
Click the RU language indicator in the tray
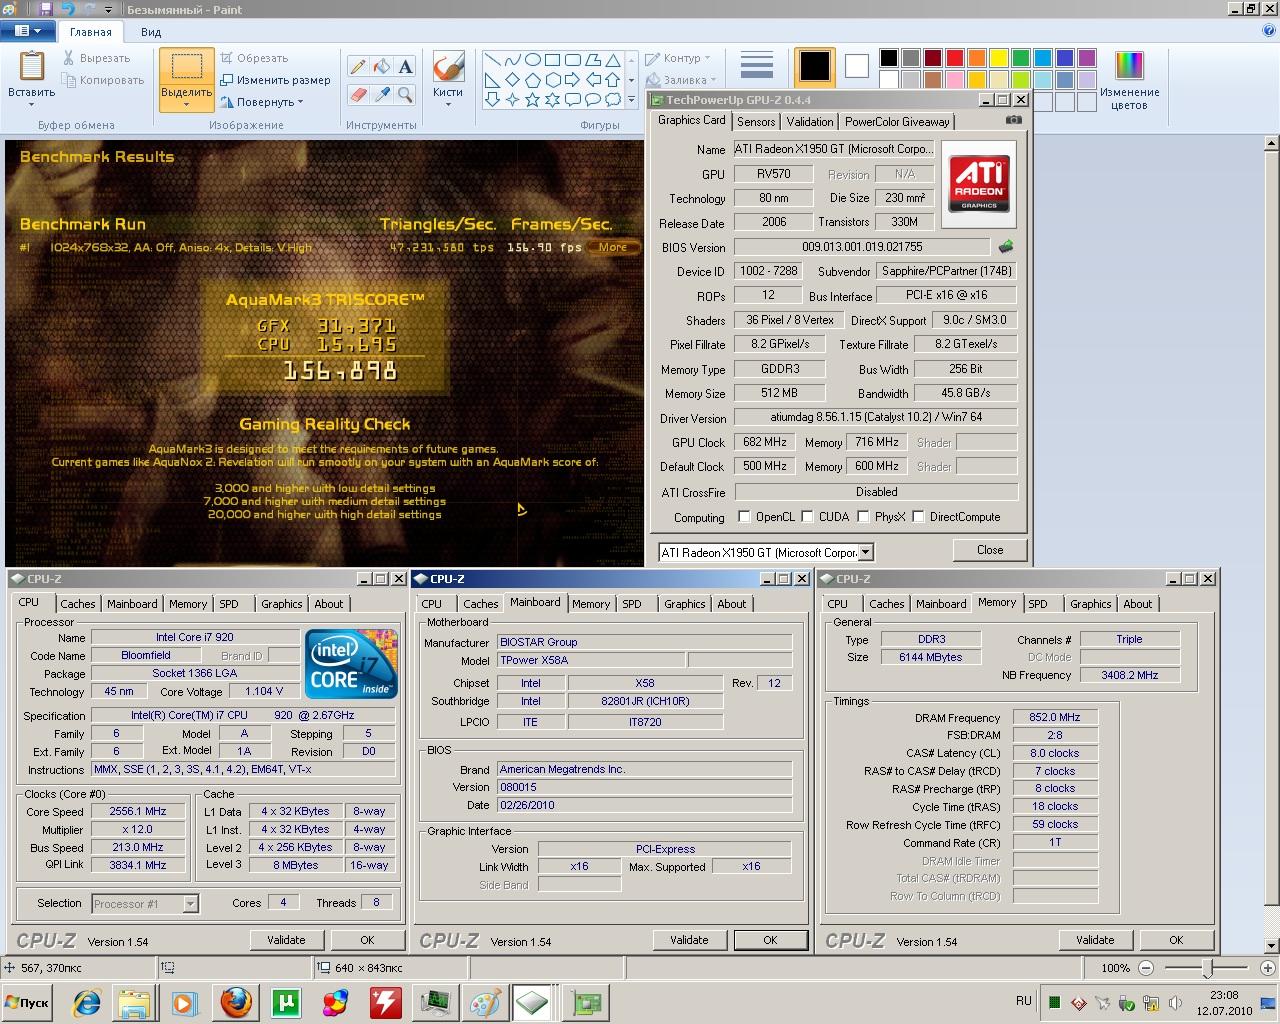tap(1023, 1000)
